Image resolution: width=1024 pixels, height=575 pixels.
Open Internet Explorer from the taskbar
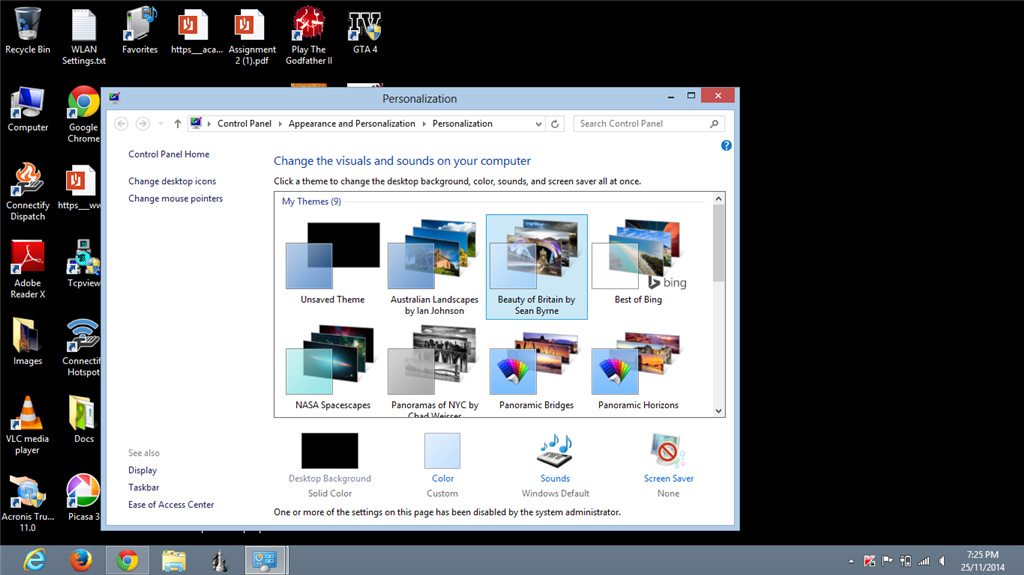point(35,561)
